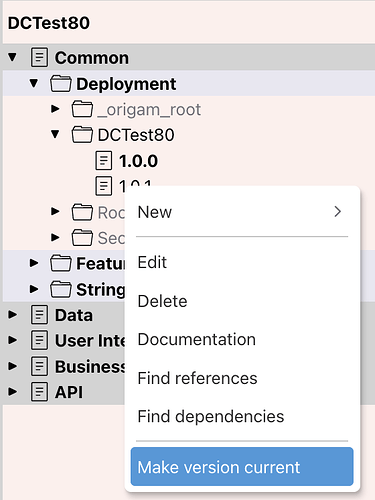Click the _origam_root folder icon
This screenshot has height=500, width=375.
(x=82, y=109)
